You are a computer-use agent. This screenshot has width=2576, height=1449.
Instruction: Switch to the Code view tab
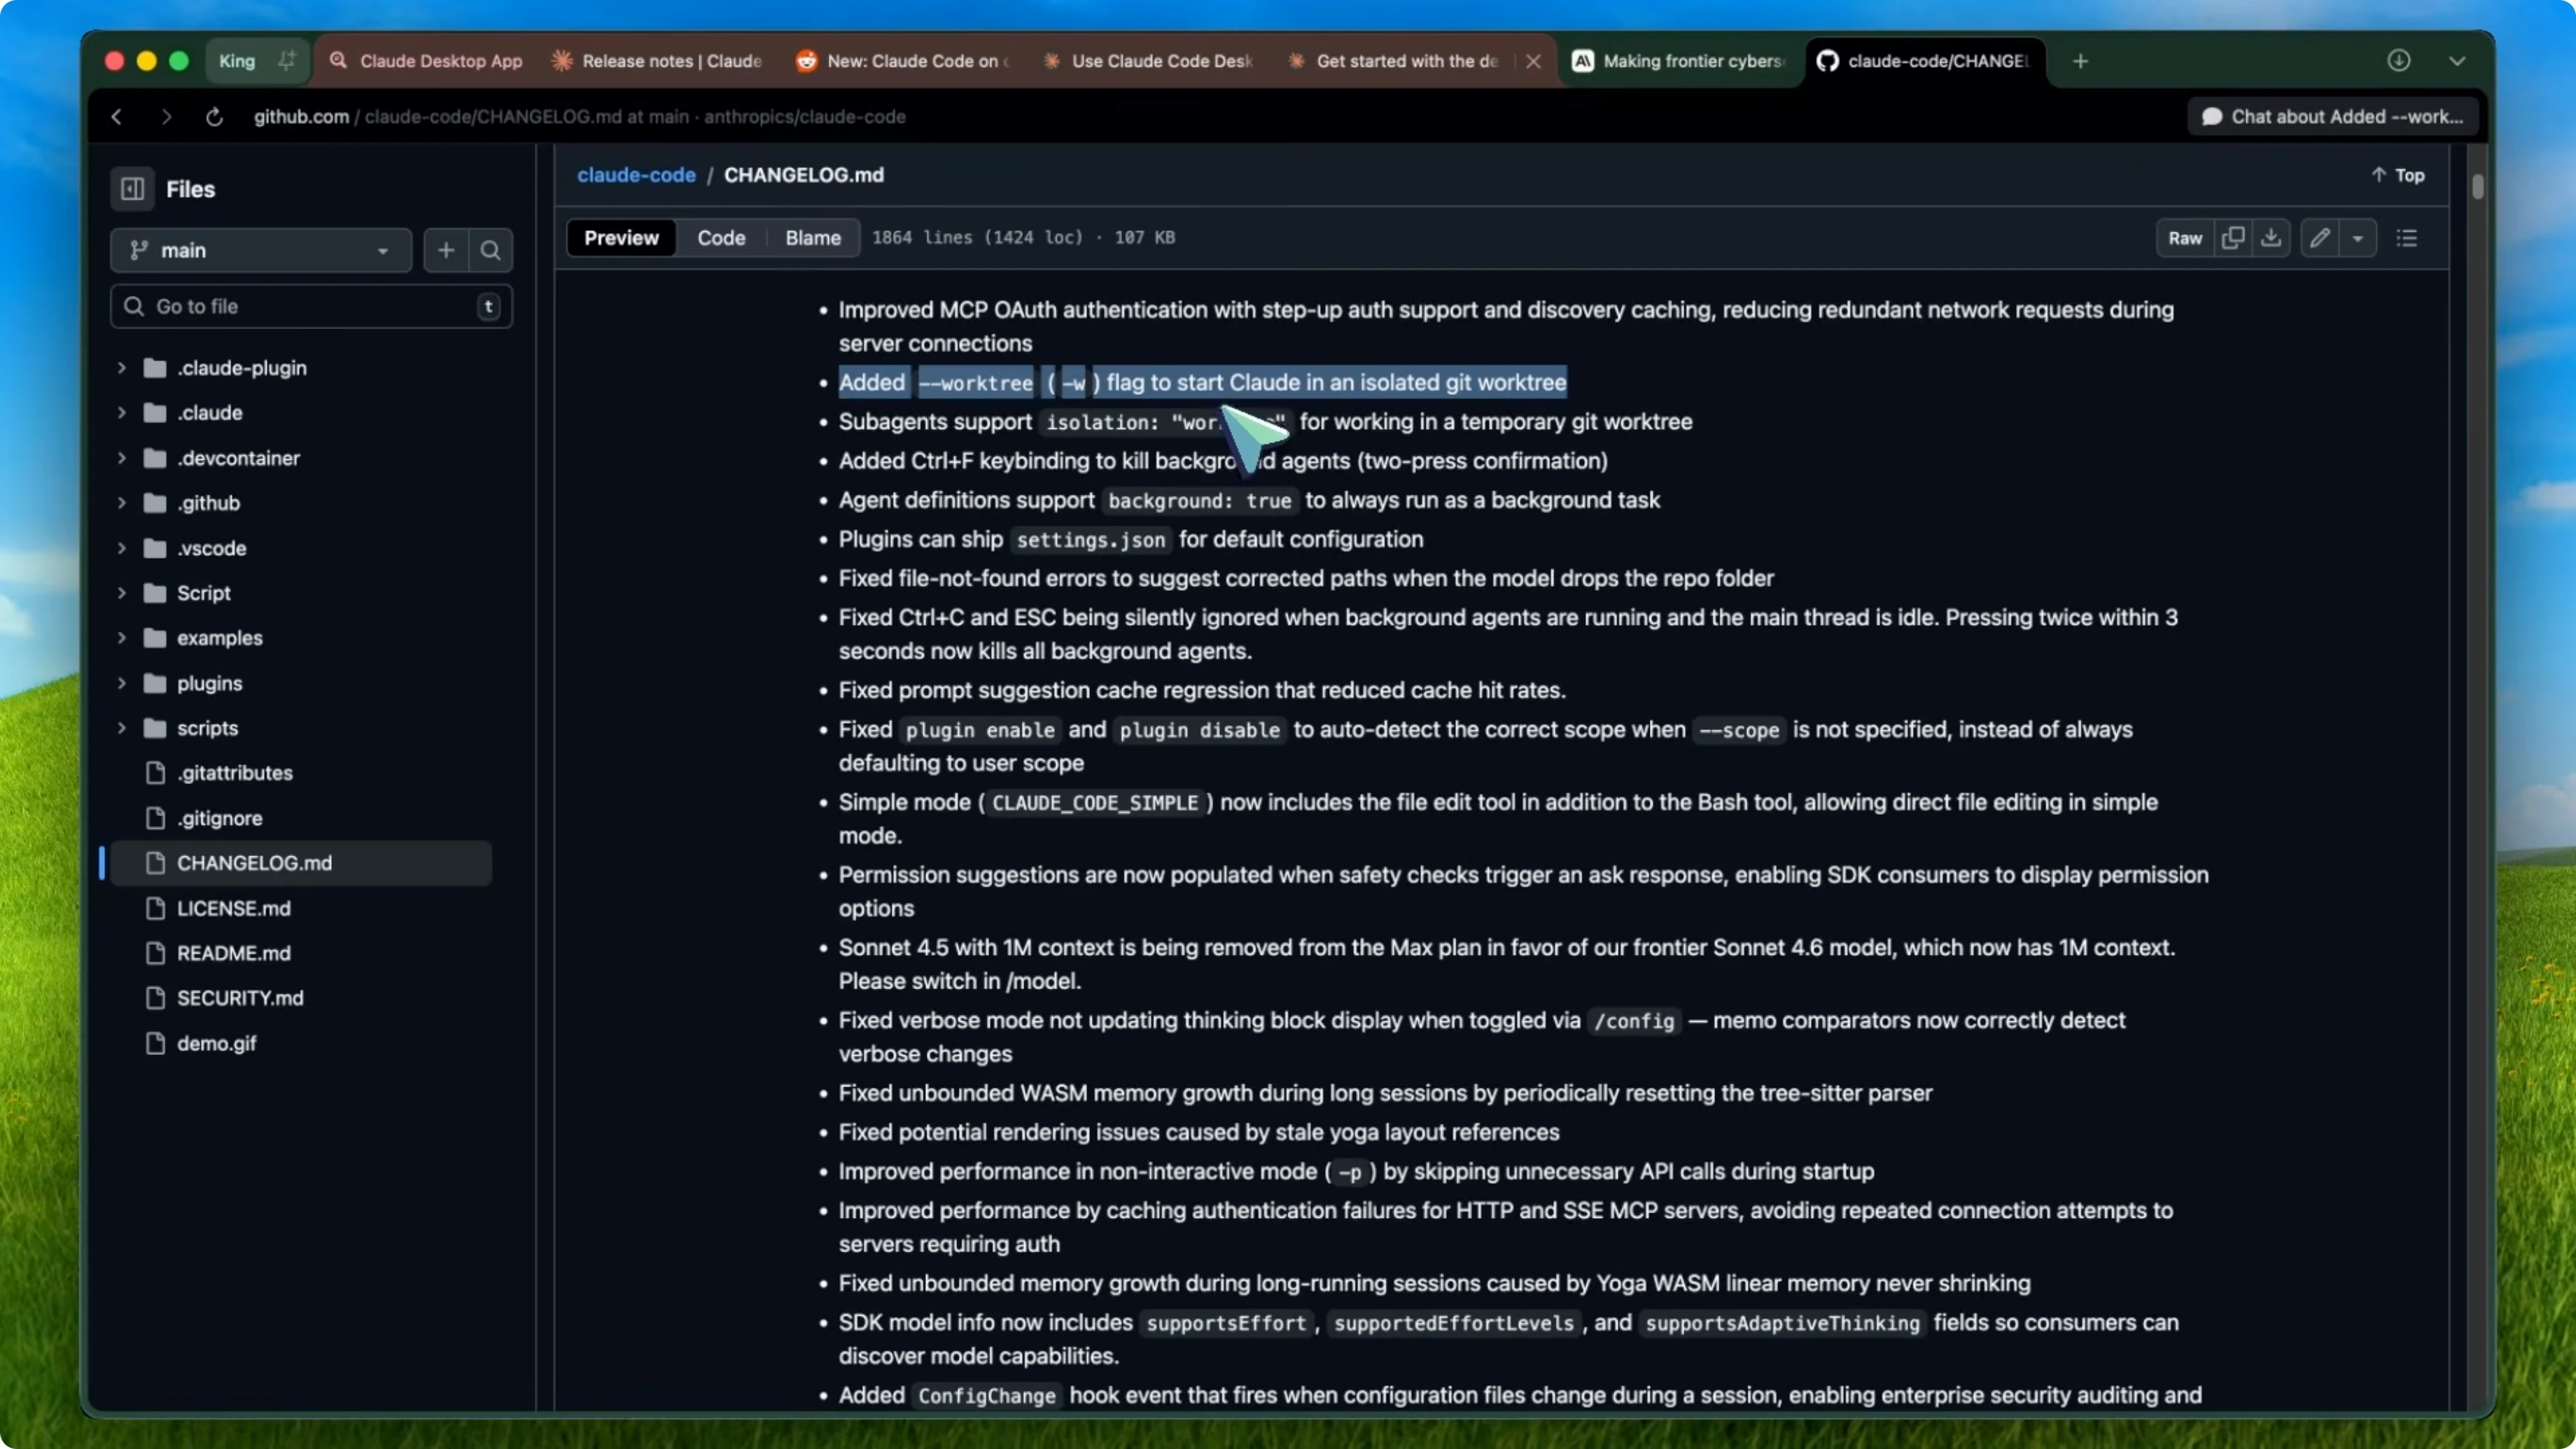(x=720, y=238)
